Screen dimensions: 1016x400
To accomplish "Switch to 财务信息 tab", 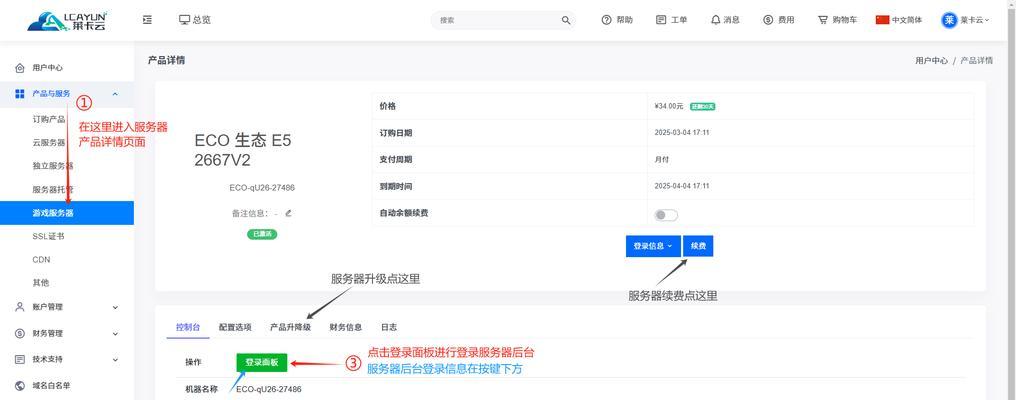I will point(346,327).
